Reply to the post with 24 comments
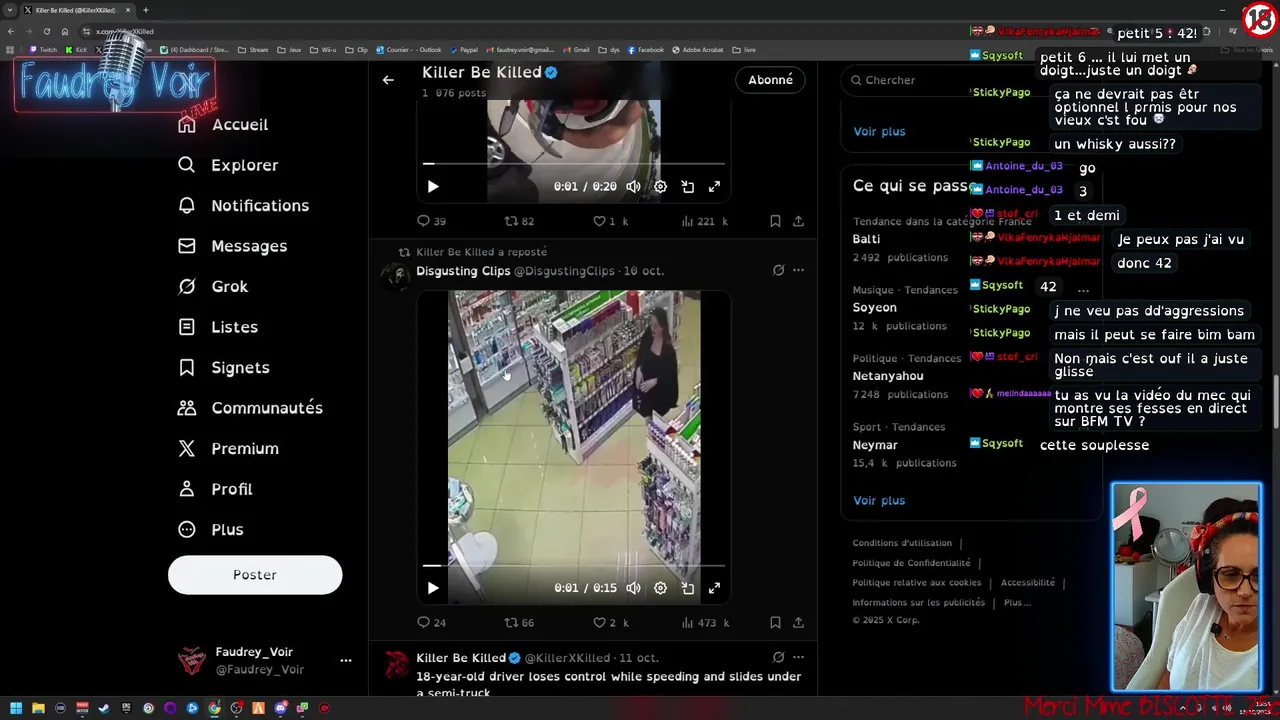 point(431,622)
